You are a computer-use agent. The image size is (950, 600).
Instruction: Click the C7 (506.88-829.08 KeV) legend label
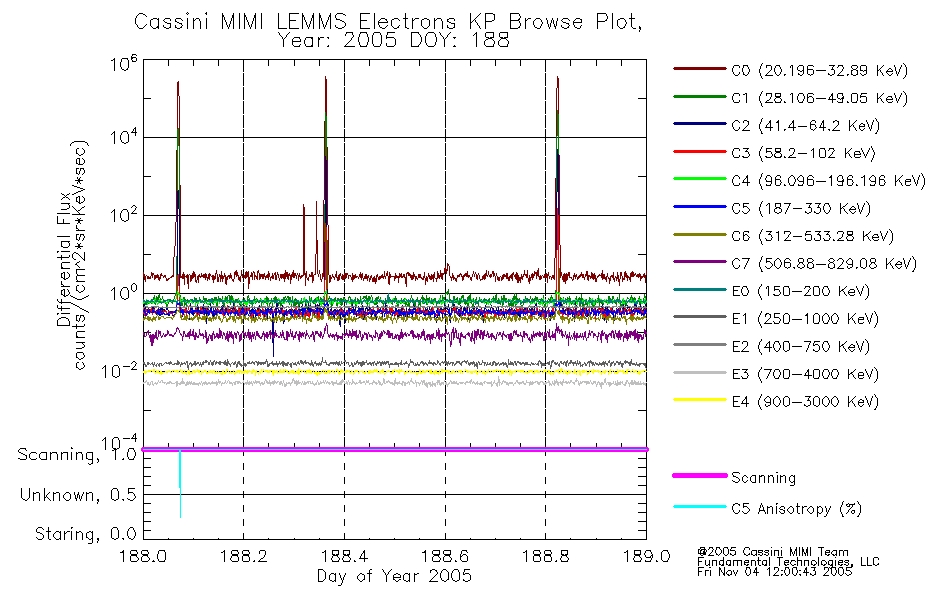click(824, 264)
